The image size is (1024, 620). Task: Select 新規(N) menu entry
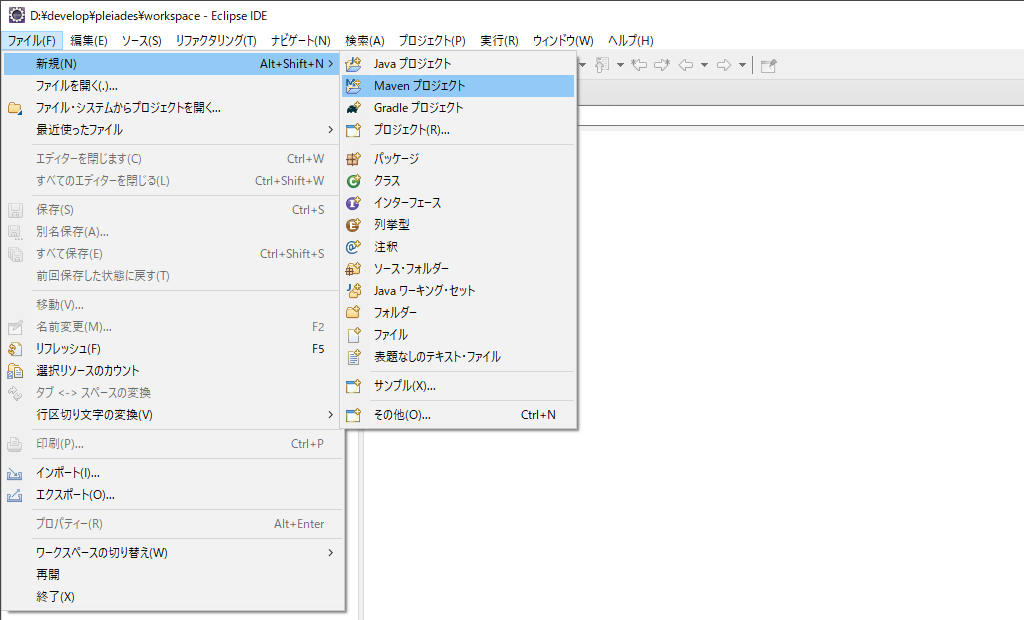click(173, 63)
